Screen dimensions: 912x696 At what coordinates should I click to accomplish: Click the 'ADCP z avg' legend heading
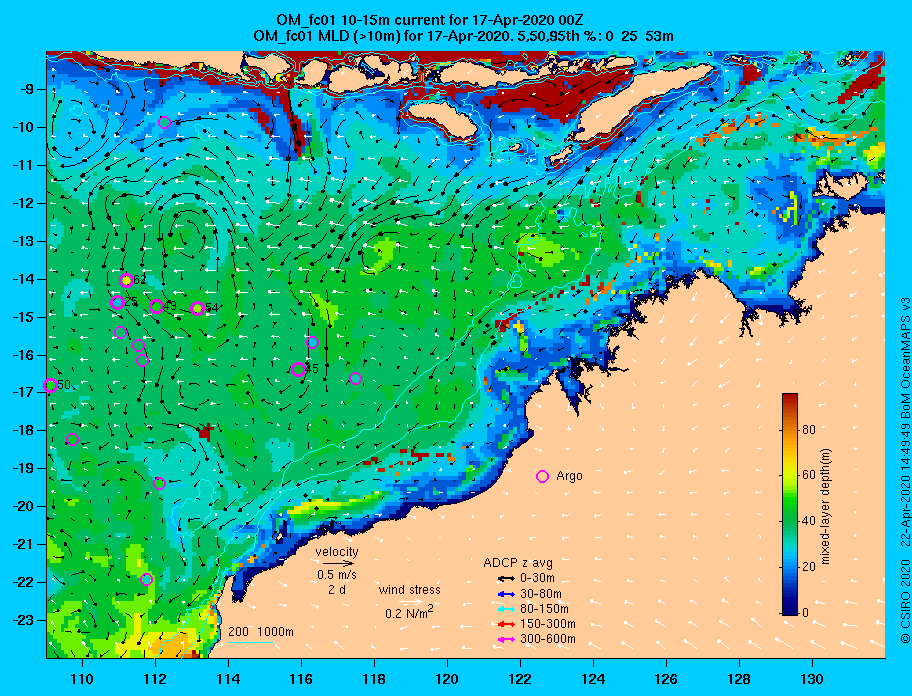pos(518,563)
